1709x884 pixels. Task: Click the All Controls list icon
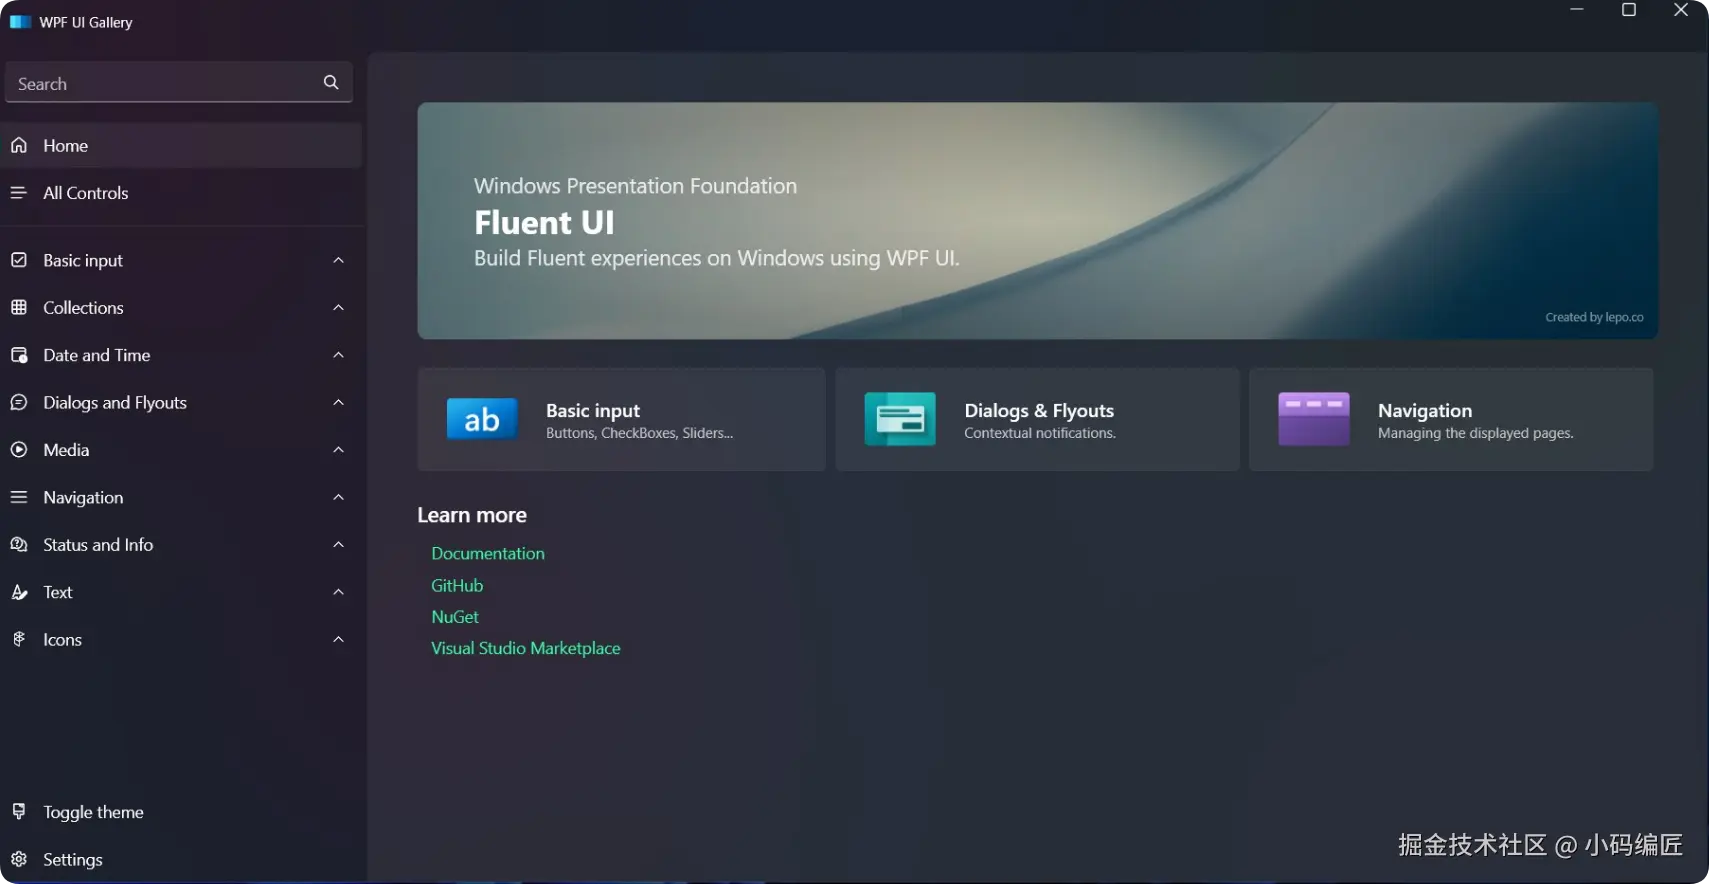(x=19, y=192)
